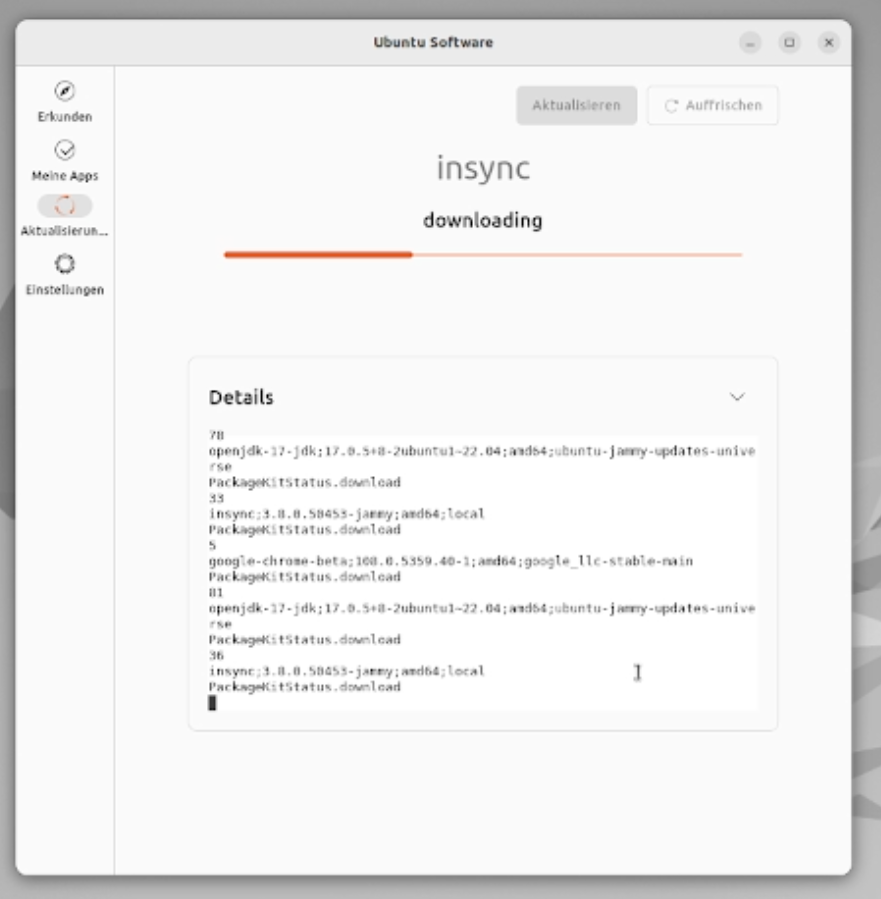Viewport: 881px width, 899px height.
Task: Click the downloading progress bar
Action: coord(481,255)
